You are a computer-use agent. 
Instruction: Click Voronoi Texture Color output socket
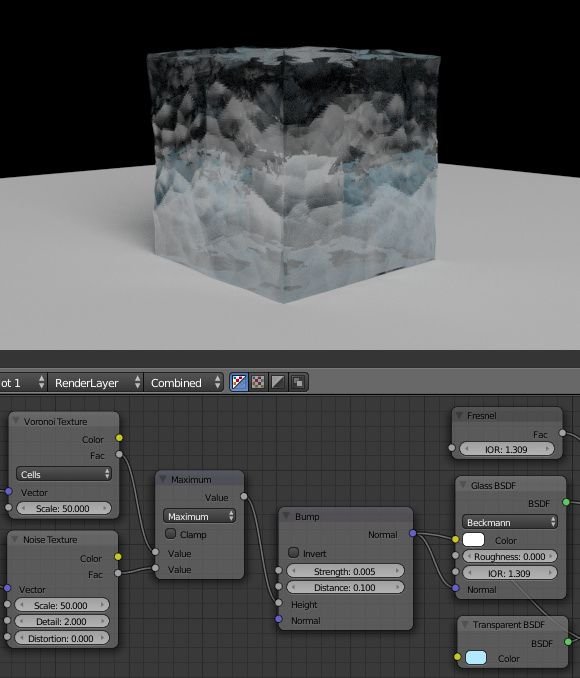pos(119,438)
